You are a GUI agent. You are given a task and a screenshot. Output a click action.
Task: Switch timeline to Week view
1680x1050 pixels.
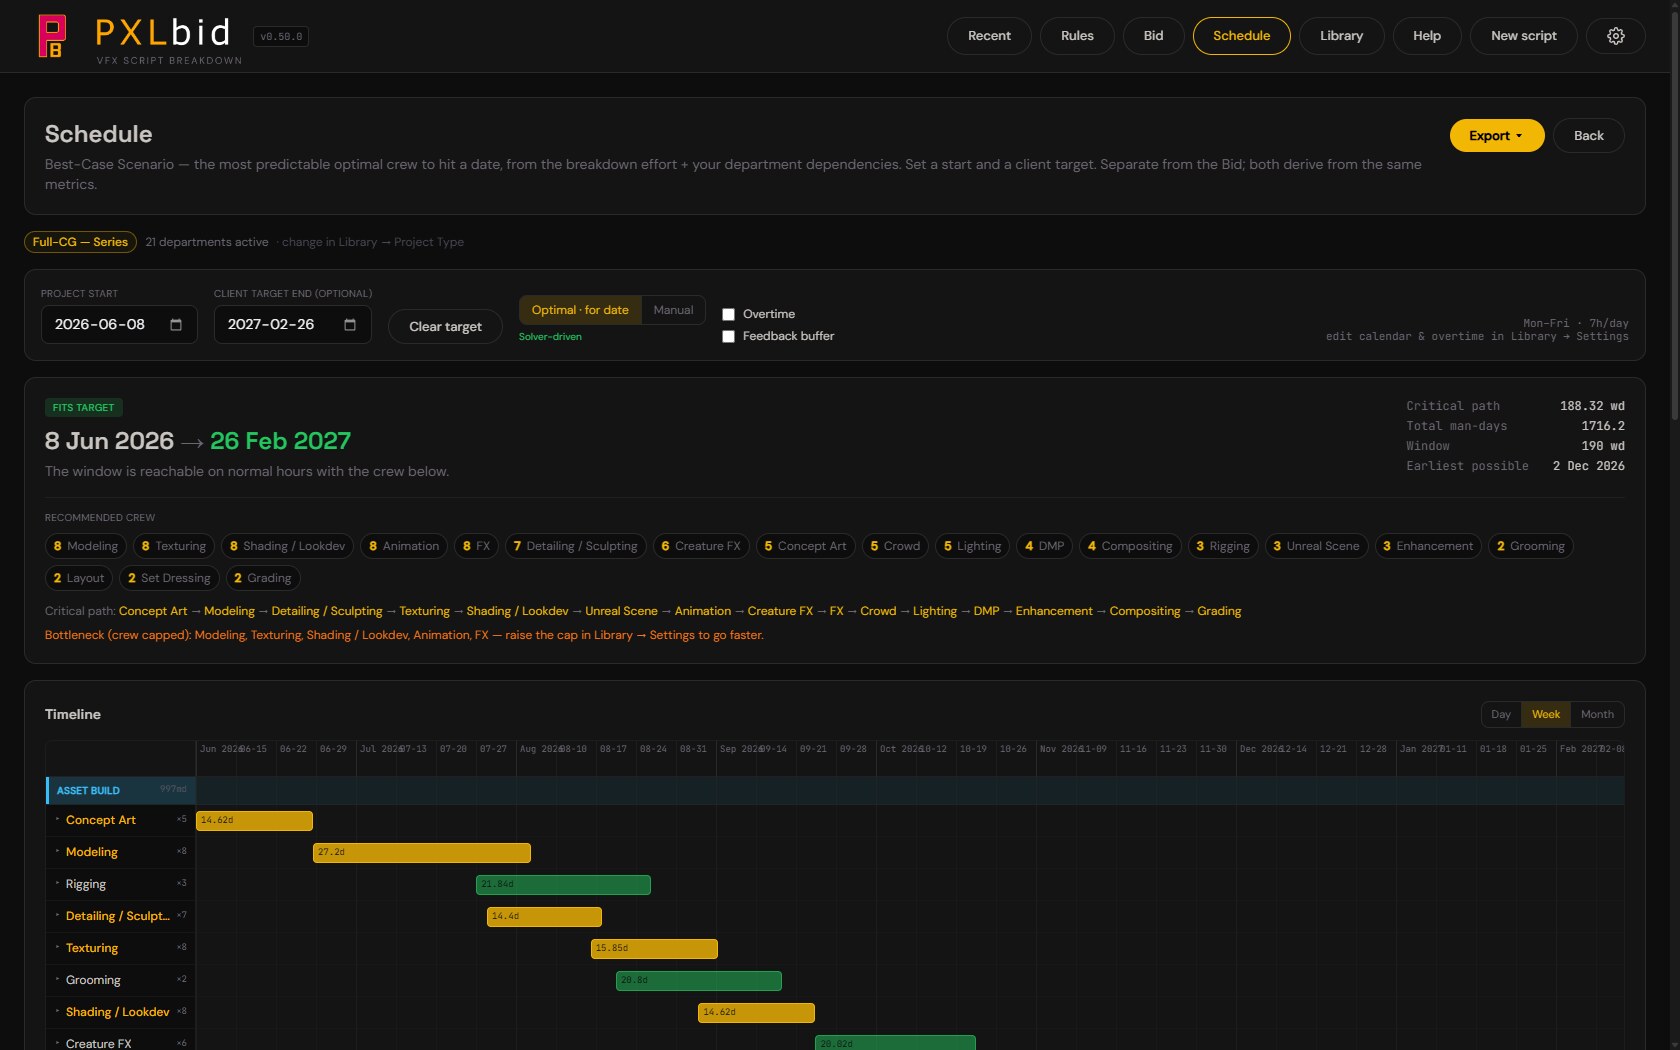coord(1546,714)
